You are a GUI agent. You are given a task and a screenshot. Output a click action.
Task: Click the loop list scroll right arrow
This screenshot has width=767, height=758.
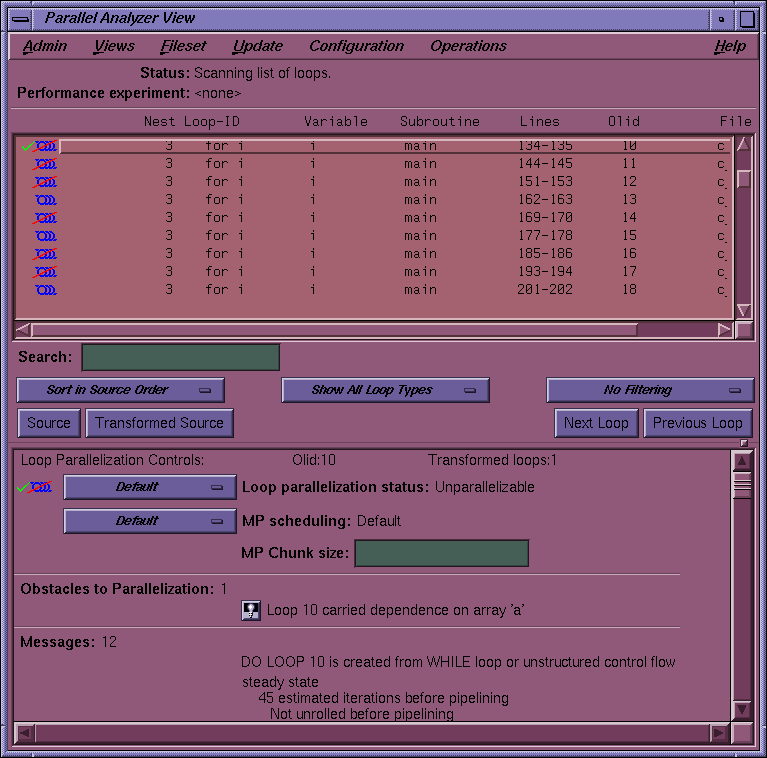tap(724, 330)
